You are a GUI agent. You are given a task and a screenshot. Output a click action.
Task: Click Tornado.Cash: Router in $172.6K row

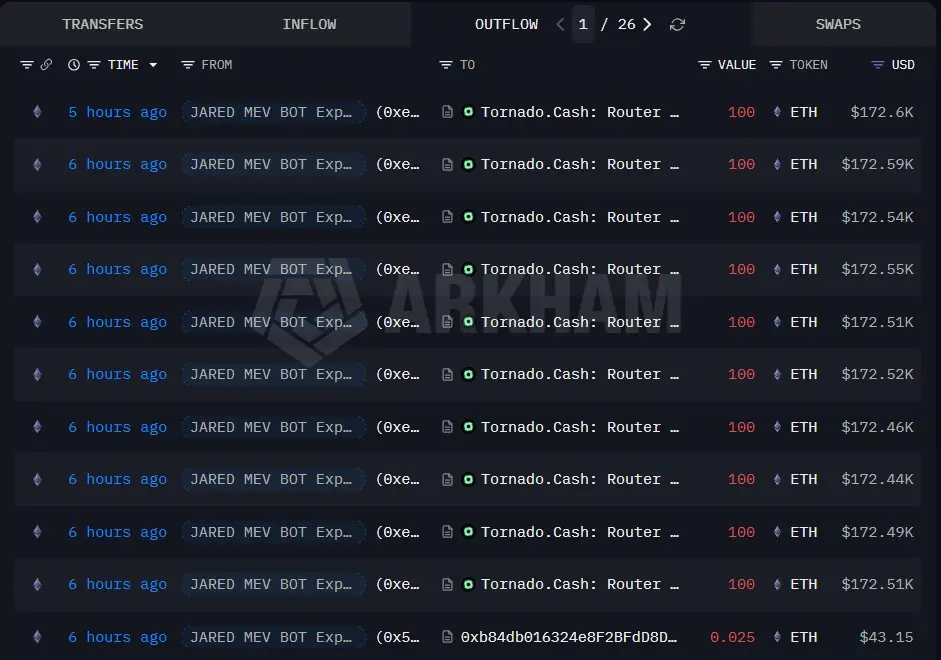[x=580, y=112]
